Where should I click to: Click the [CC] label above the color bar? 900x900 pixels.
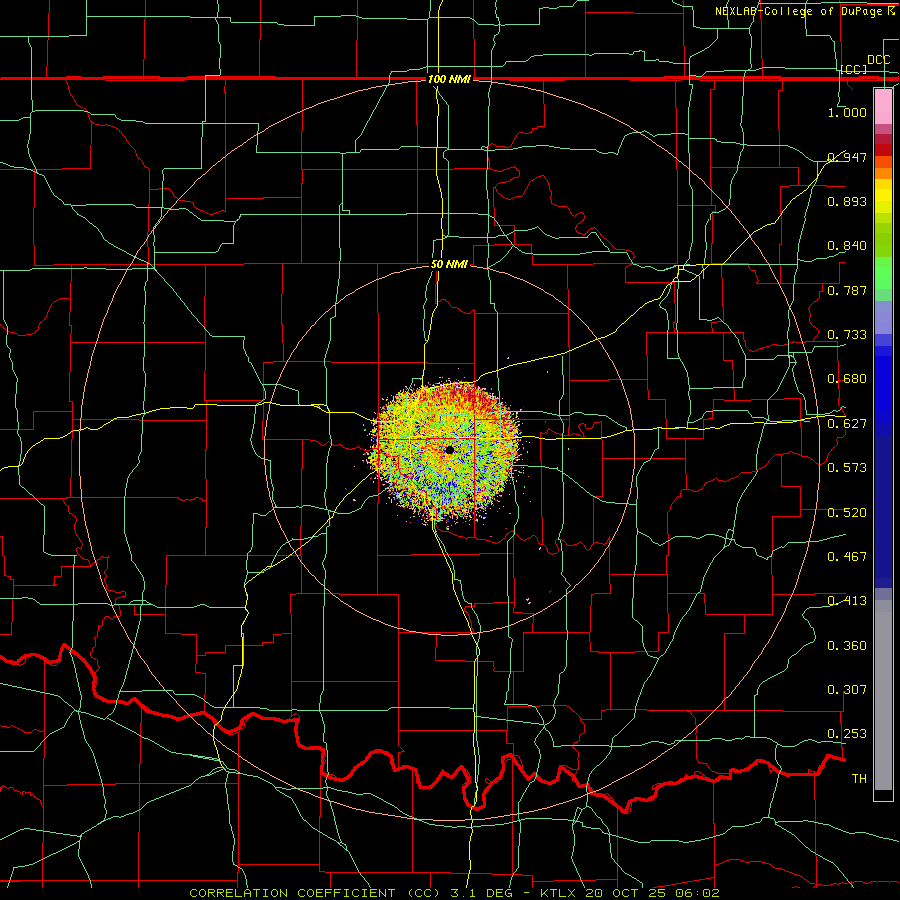click(x=854, y=69)
